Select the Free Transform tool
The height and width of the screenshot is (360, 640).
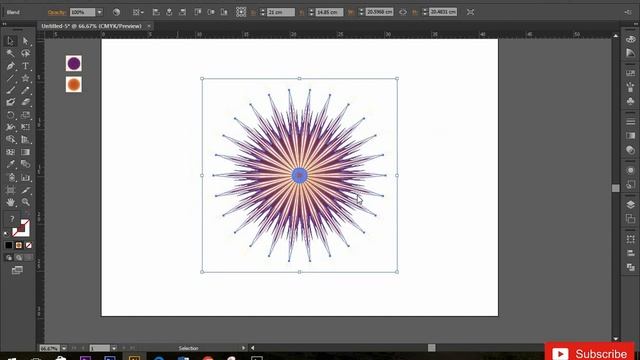tap(25, 127)
